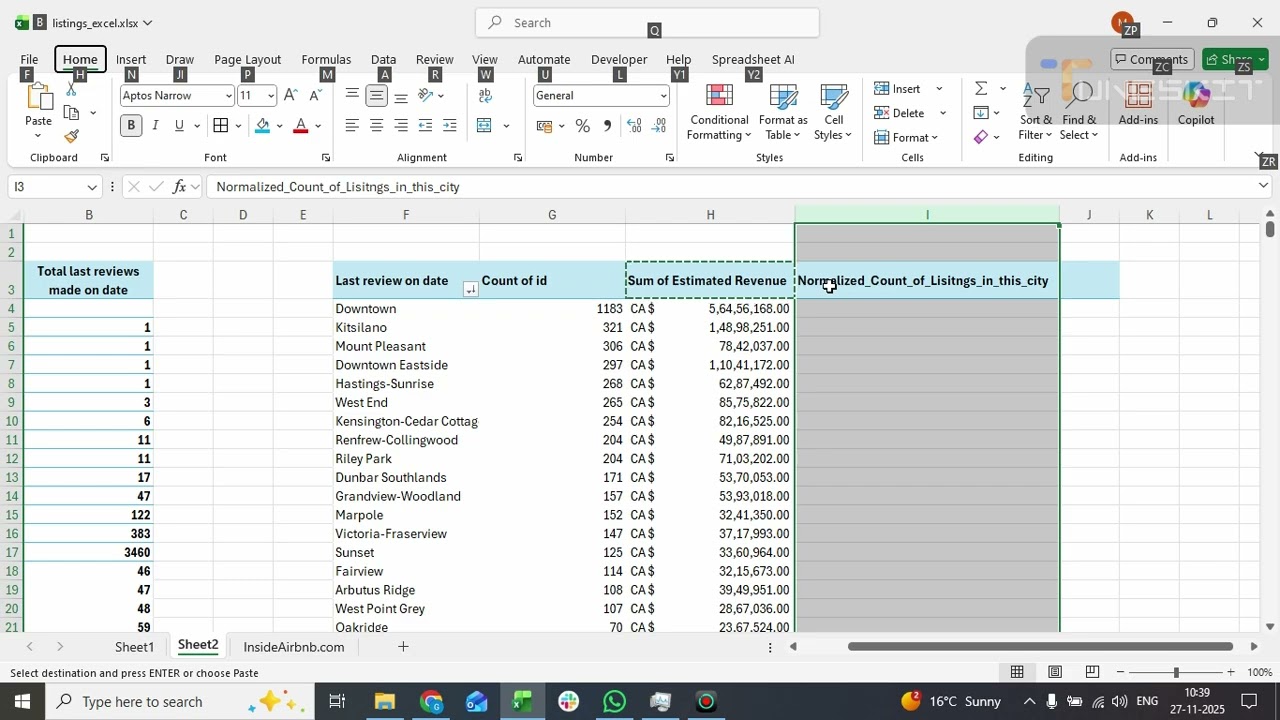The width and height of the screenshot is (1280, 720).
Task: Switch to the InsideAirbnb.com sheet
Action: pyautogui.click(x=294, y=647)
